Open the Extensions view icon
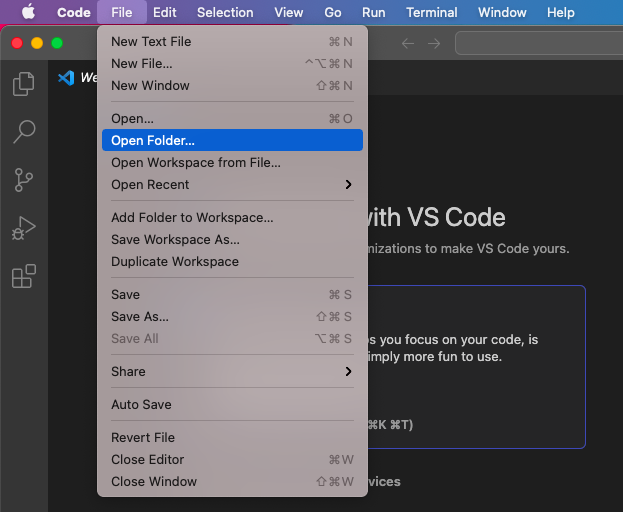The height and width of the screenshot is (512, 623). point(23,276)
